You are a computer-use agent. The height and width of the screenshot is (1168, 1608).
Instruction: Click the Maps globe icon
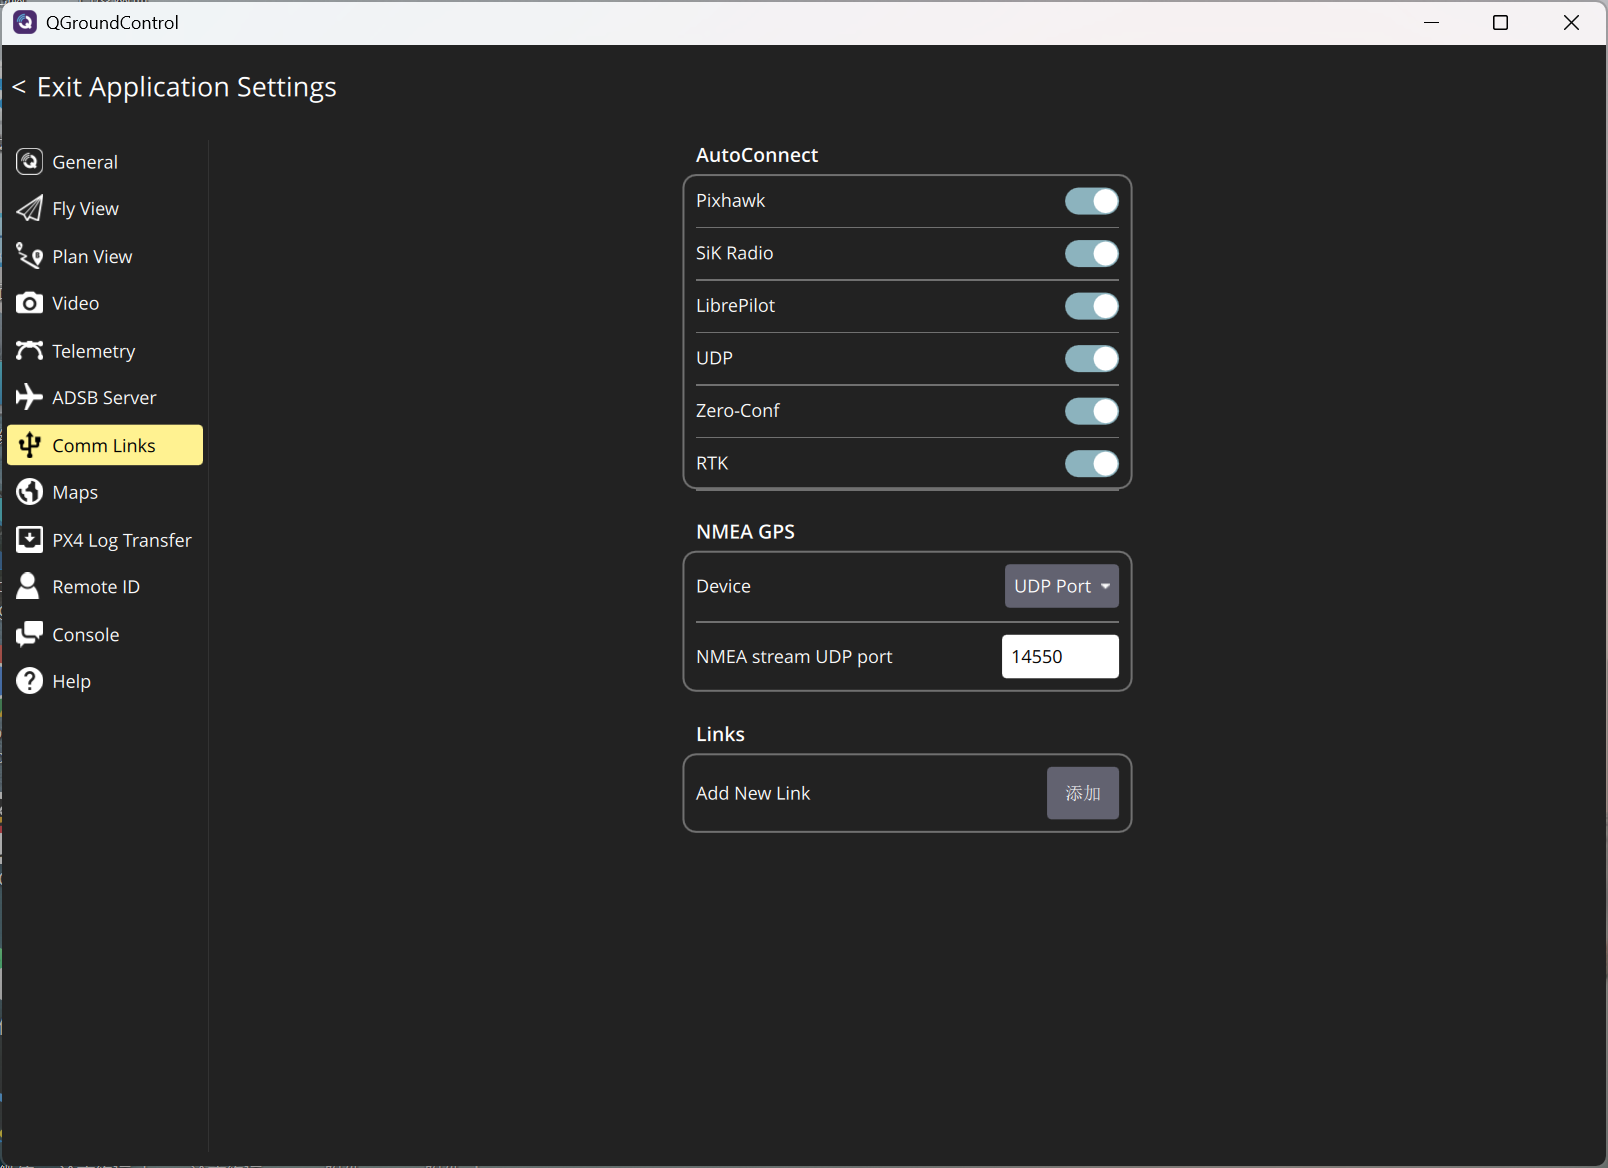coord(29,492)
